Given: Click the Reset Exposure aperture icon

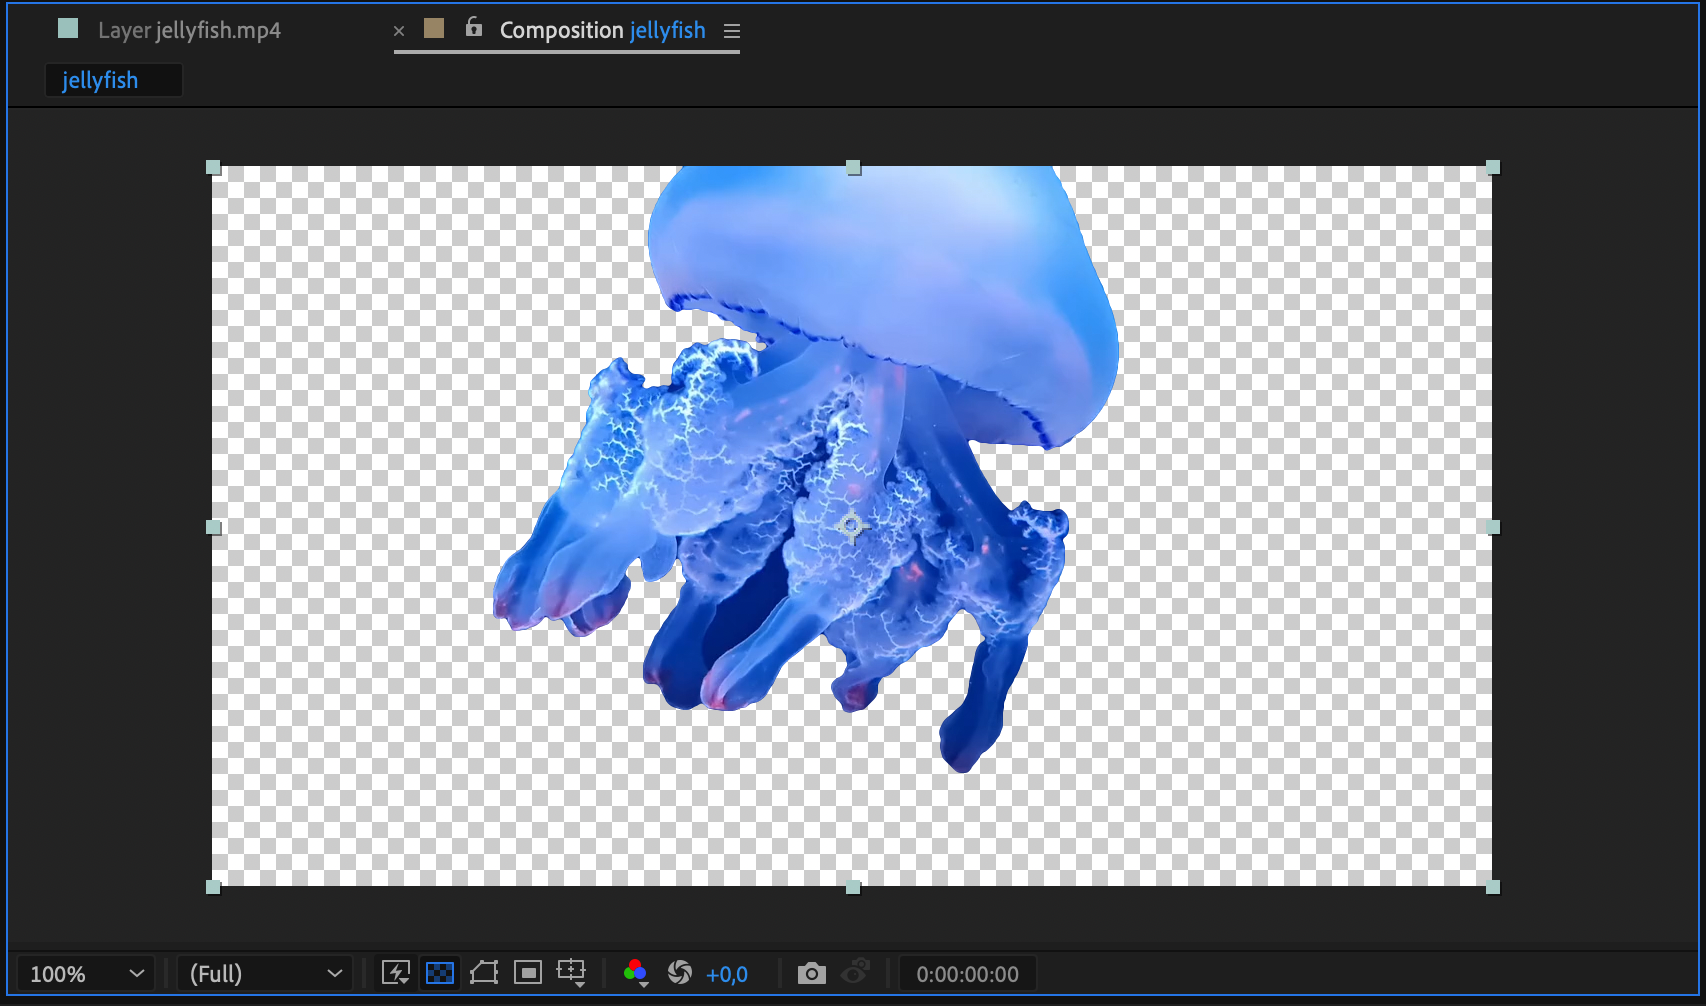Looking at the screenshot, I should coord(680,973).
